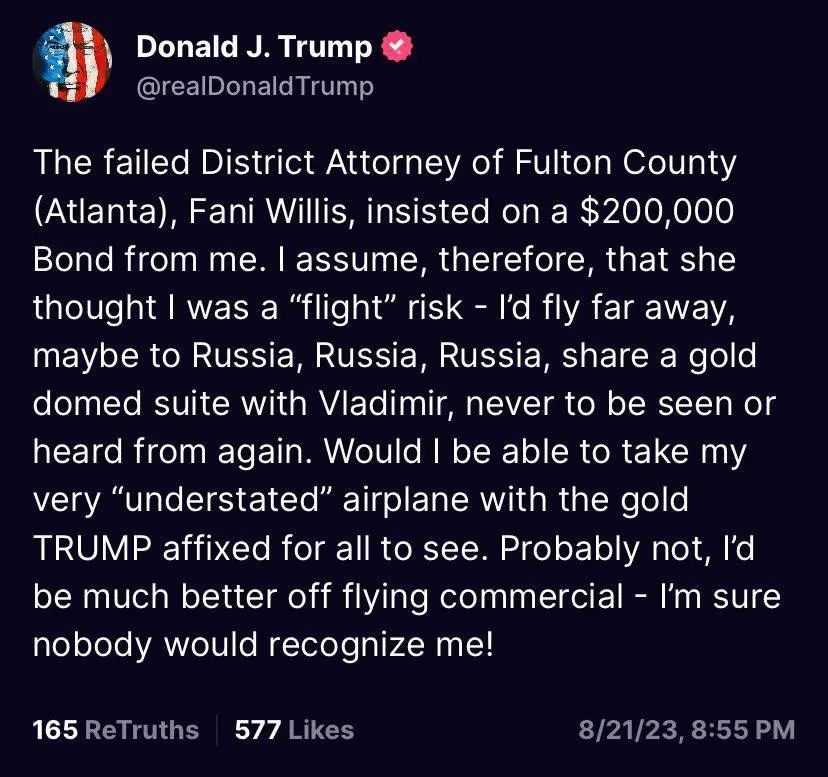View the 165 ReTruths list

click(116, 730)
